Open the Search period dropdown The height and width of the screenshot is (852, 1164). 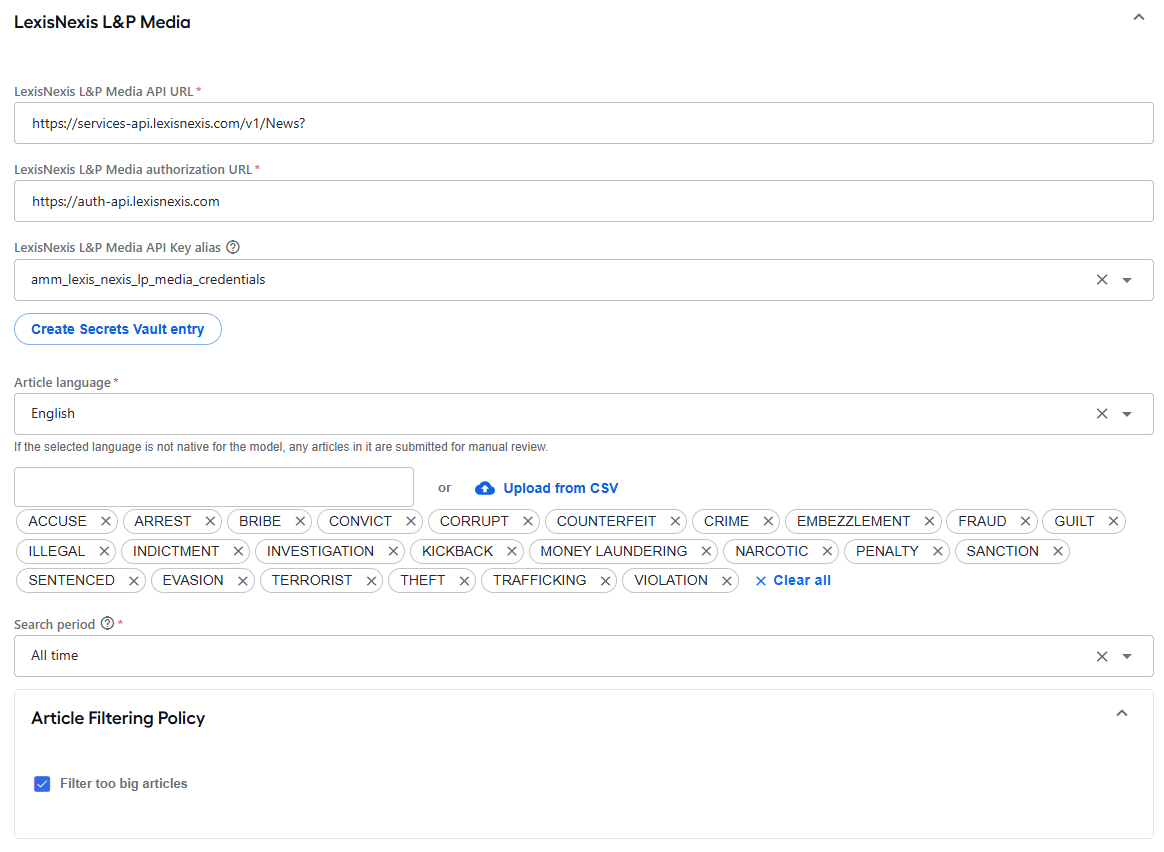tap(1127, 656)
